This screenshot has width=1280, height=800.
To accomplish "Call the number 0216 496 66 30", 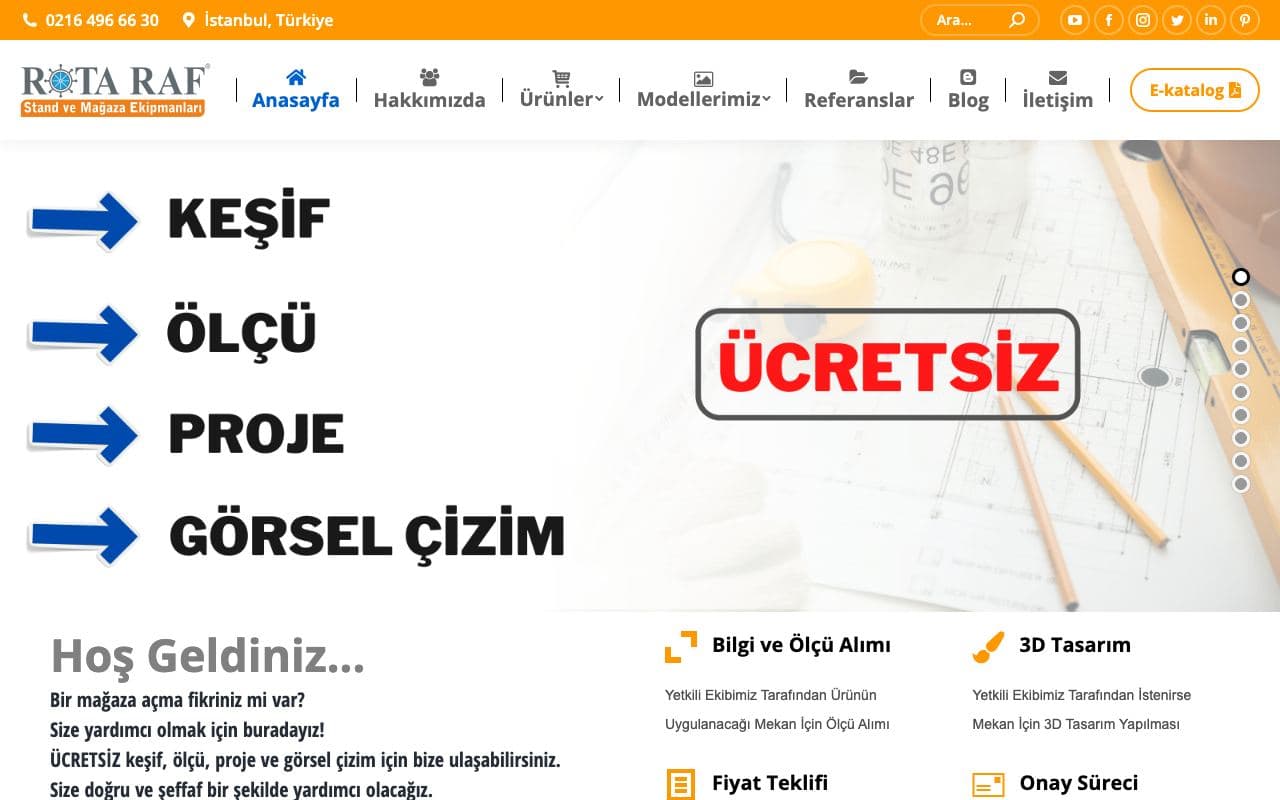I will coord(102,20).
